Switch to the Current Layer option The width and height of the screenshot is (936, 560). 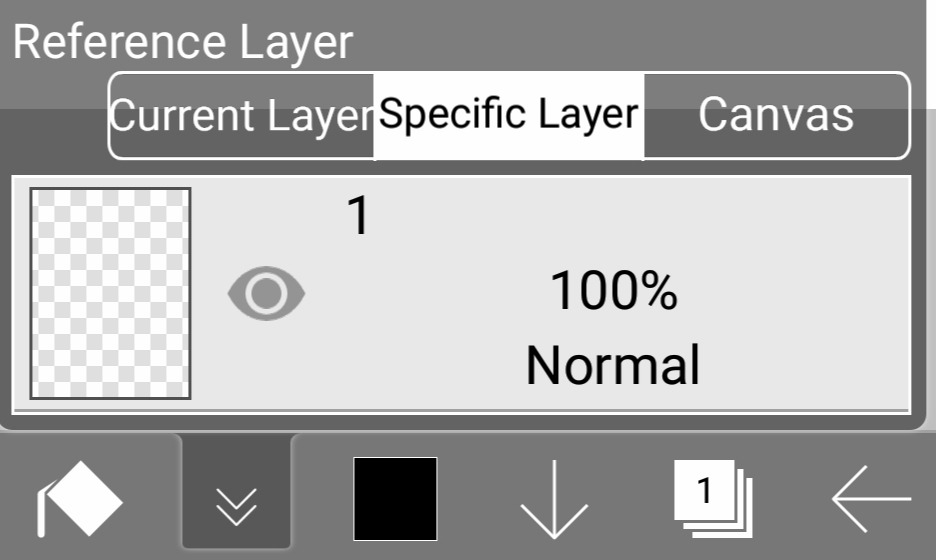241,115
